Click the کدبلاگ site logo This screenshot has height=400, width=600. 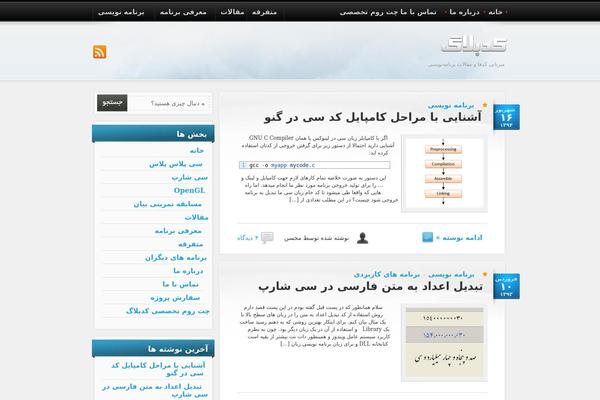coord(474,44)
